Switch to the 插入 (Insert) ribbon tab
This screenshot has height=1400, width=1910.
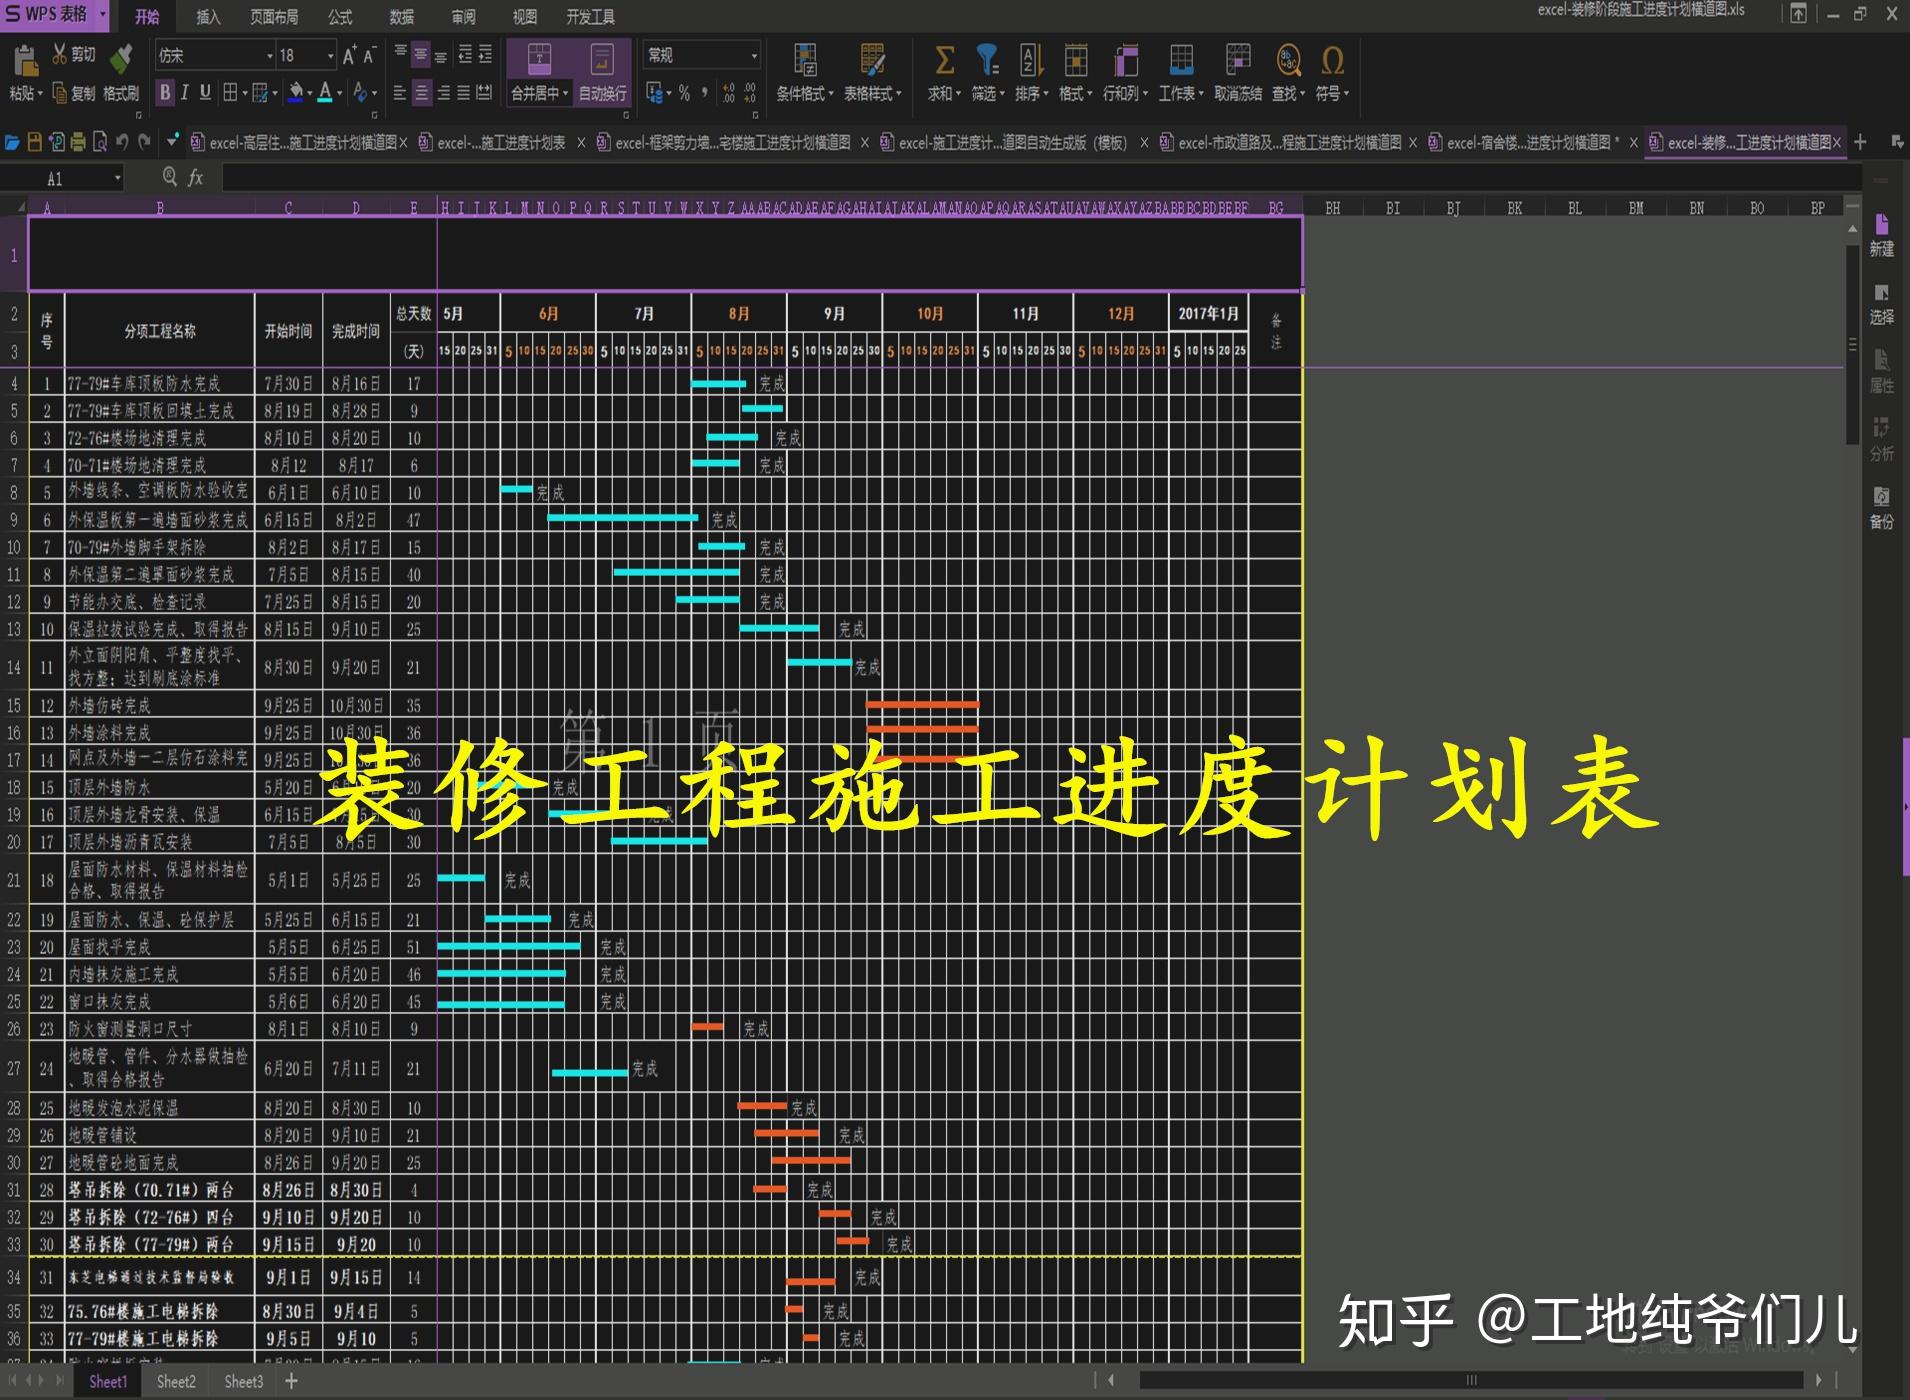pos(208,17)
